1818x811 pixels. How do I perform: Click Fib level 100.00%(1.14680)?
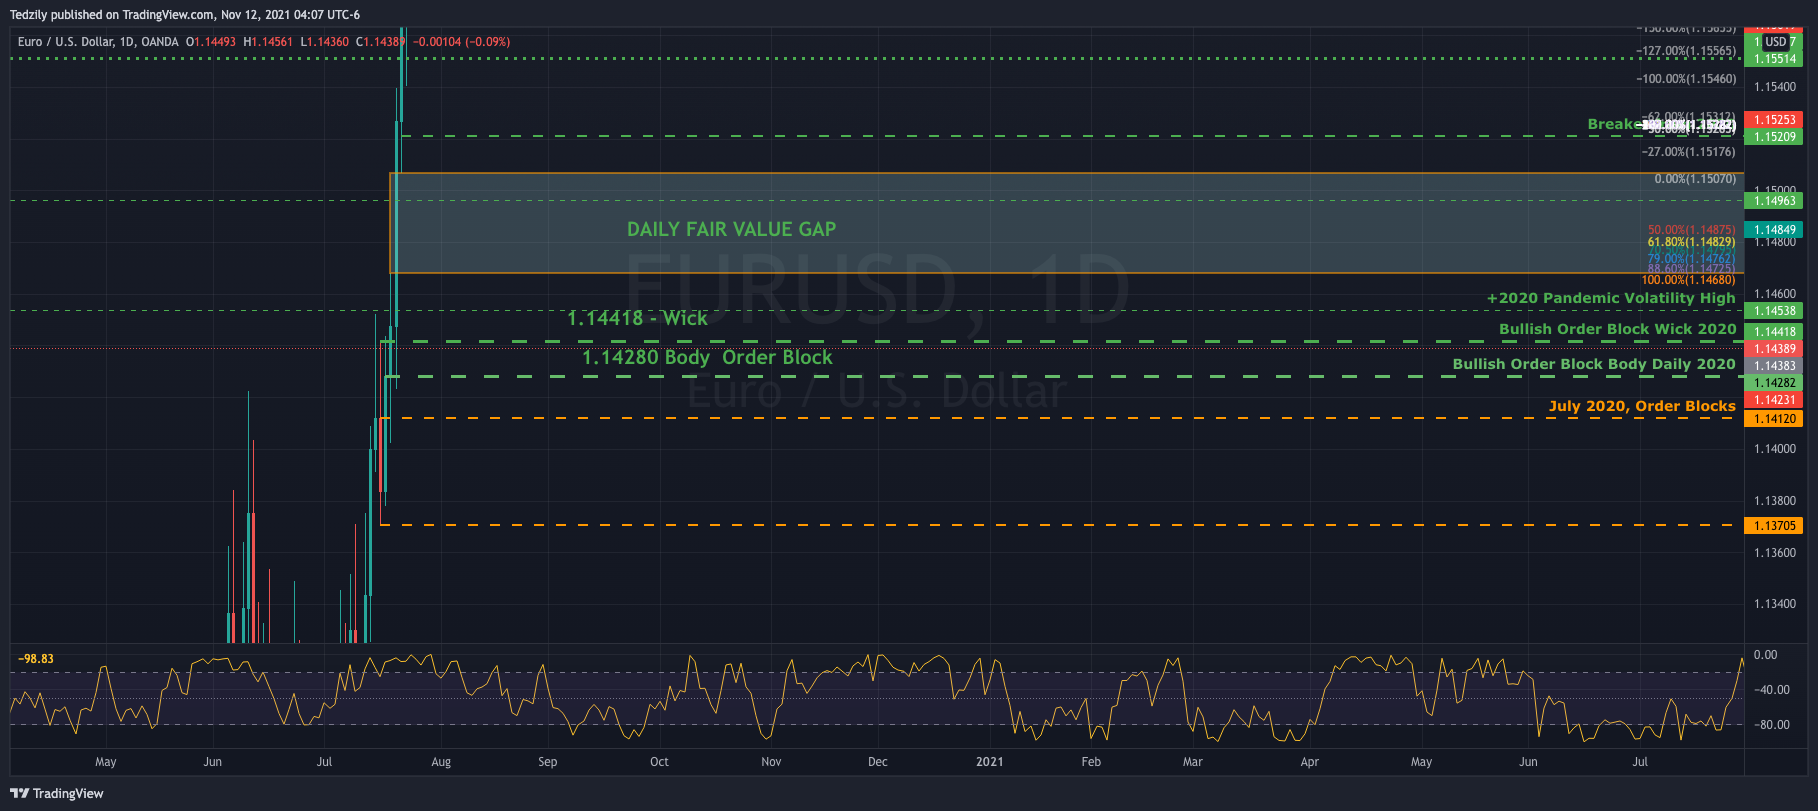click(x=1689, y=280)
